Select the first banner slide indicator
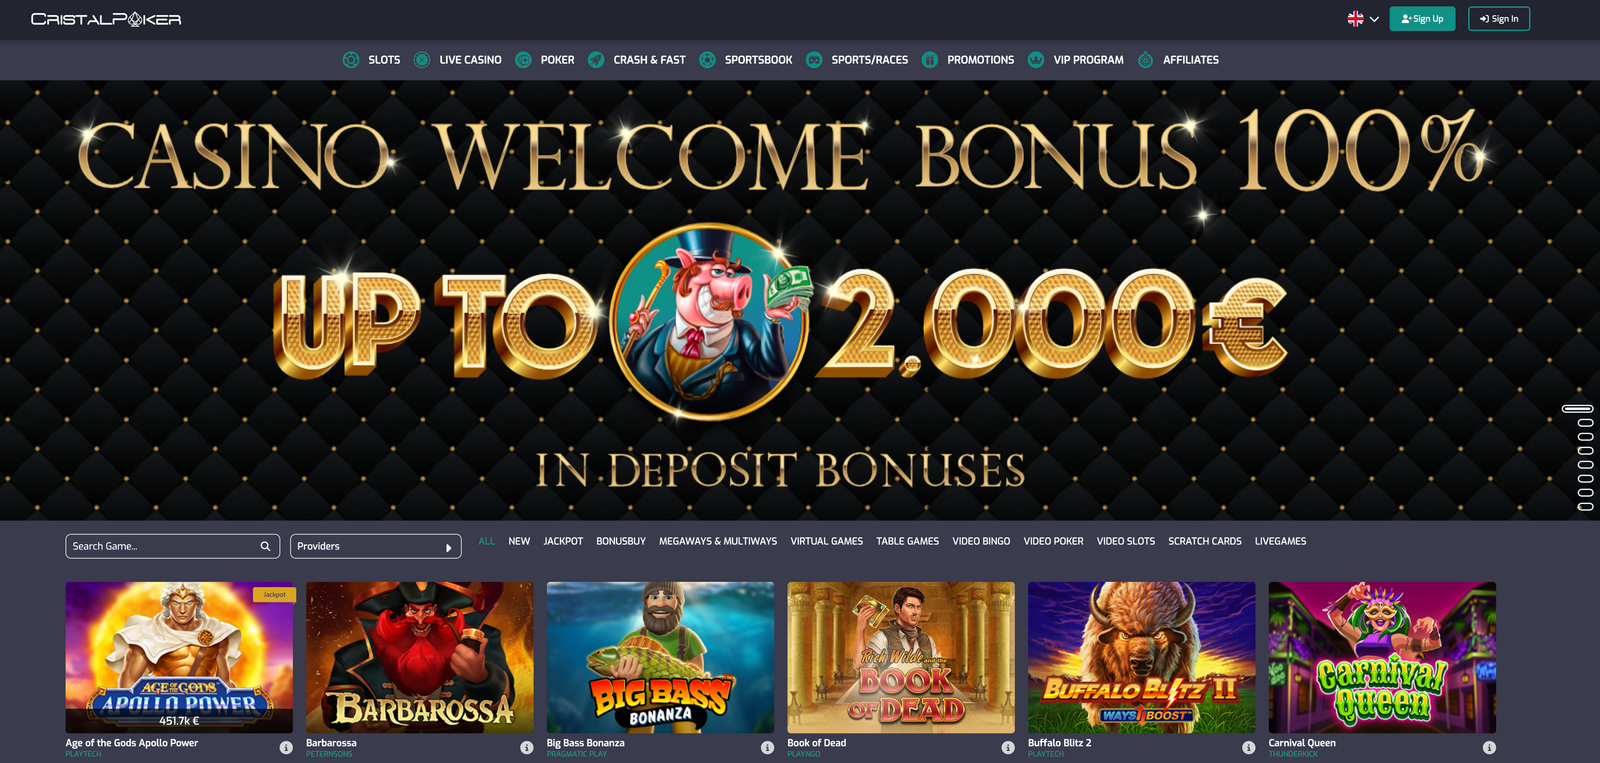Viewport: 1600px width, 763px height. 1577,408
